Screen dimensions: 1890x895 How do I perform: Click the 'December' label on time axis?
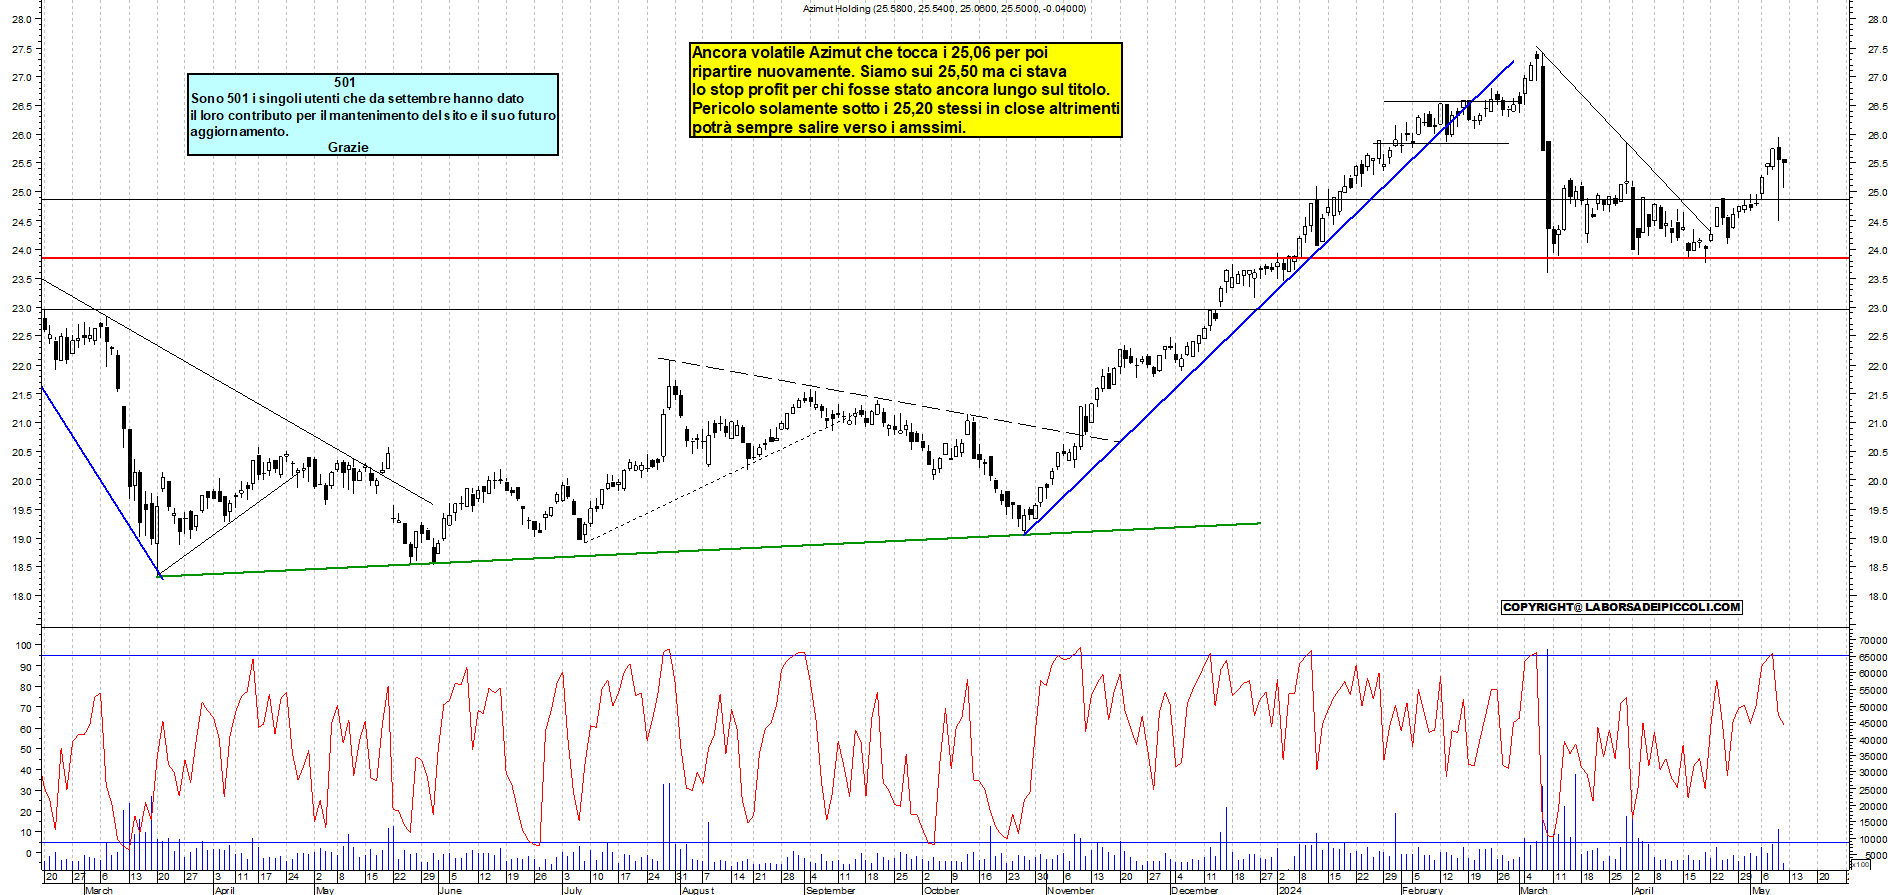1195,890
